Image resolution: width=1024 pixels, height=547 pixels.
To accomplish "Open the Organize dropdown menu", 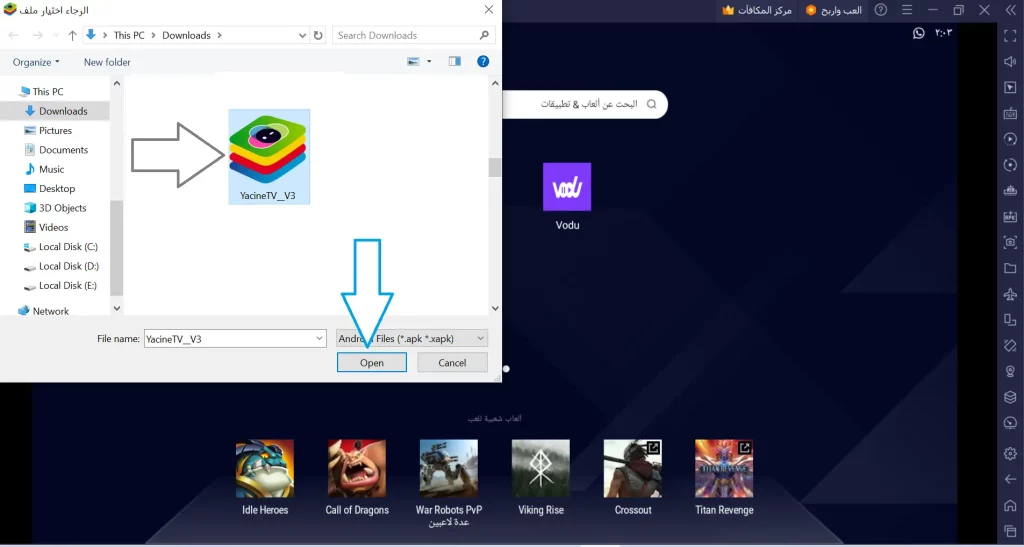I will (x=36, y=62).
